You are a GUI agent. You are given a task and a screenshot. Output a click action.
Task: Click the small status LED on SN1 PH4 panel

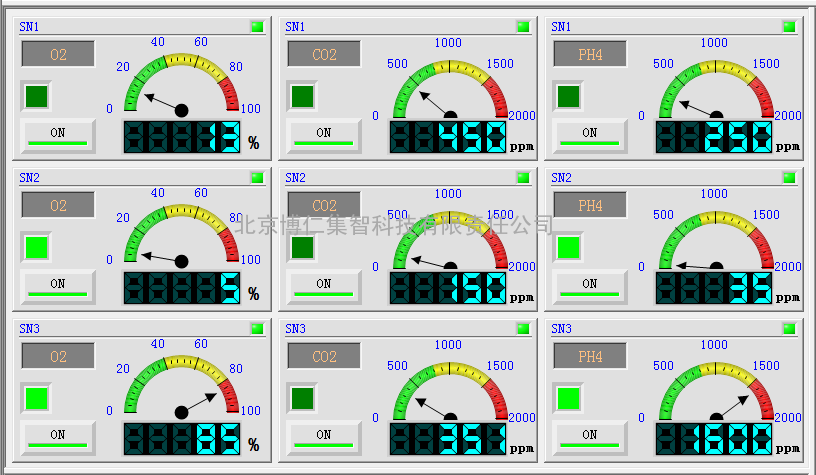789,27
